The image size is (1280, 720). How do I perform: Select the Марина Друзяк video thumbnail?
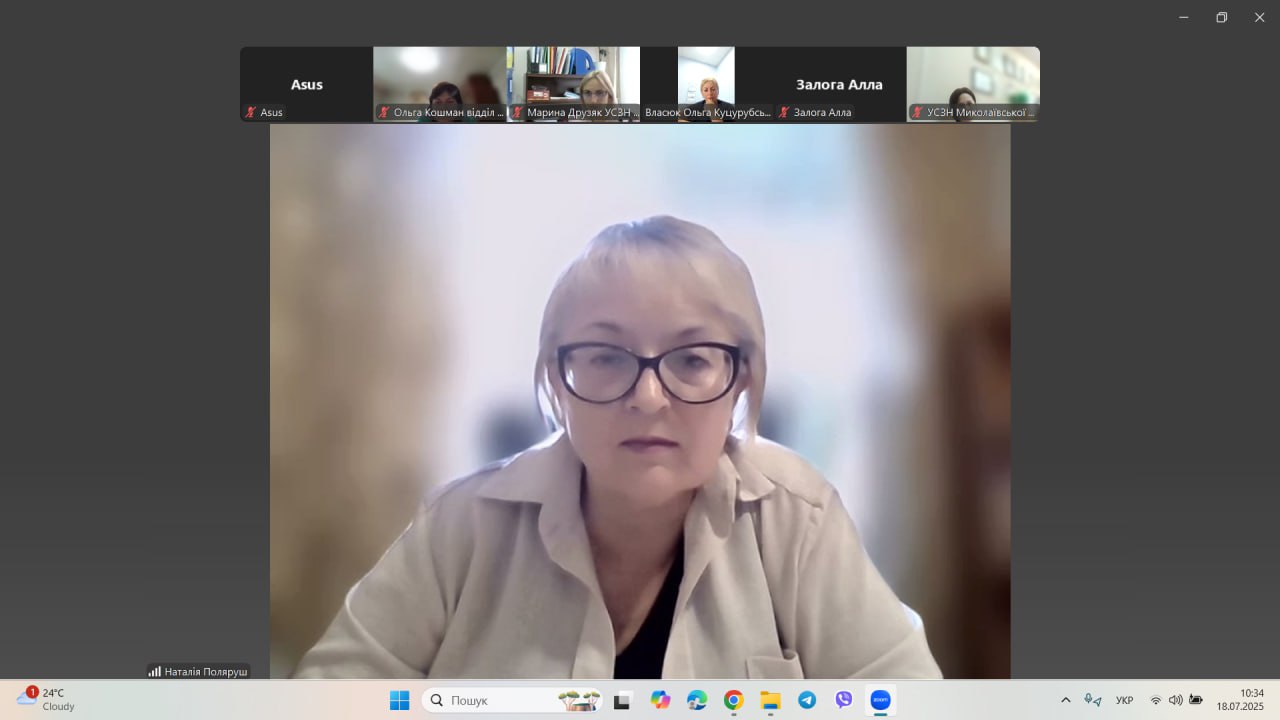tap(573, 84)
